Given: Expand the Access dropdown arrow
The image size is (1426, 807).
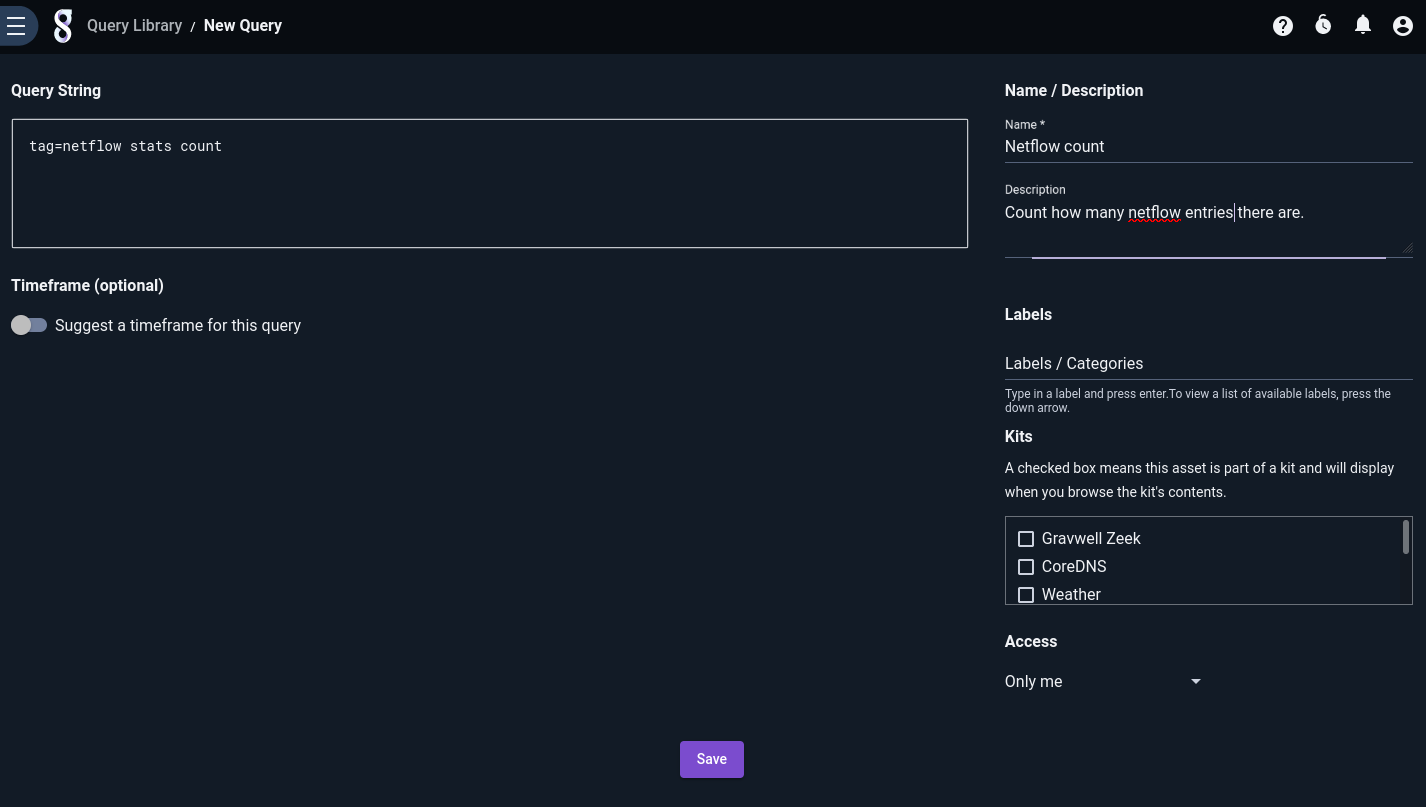Looking at the screenshot, I should pos(1195,682).
